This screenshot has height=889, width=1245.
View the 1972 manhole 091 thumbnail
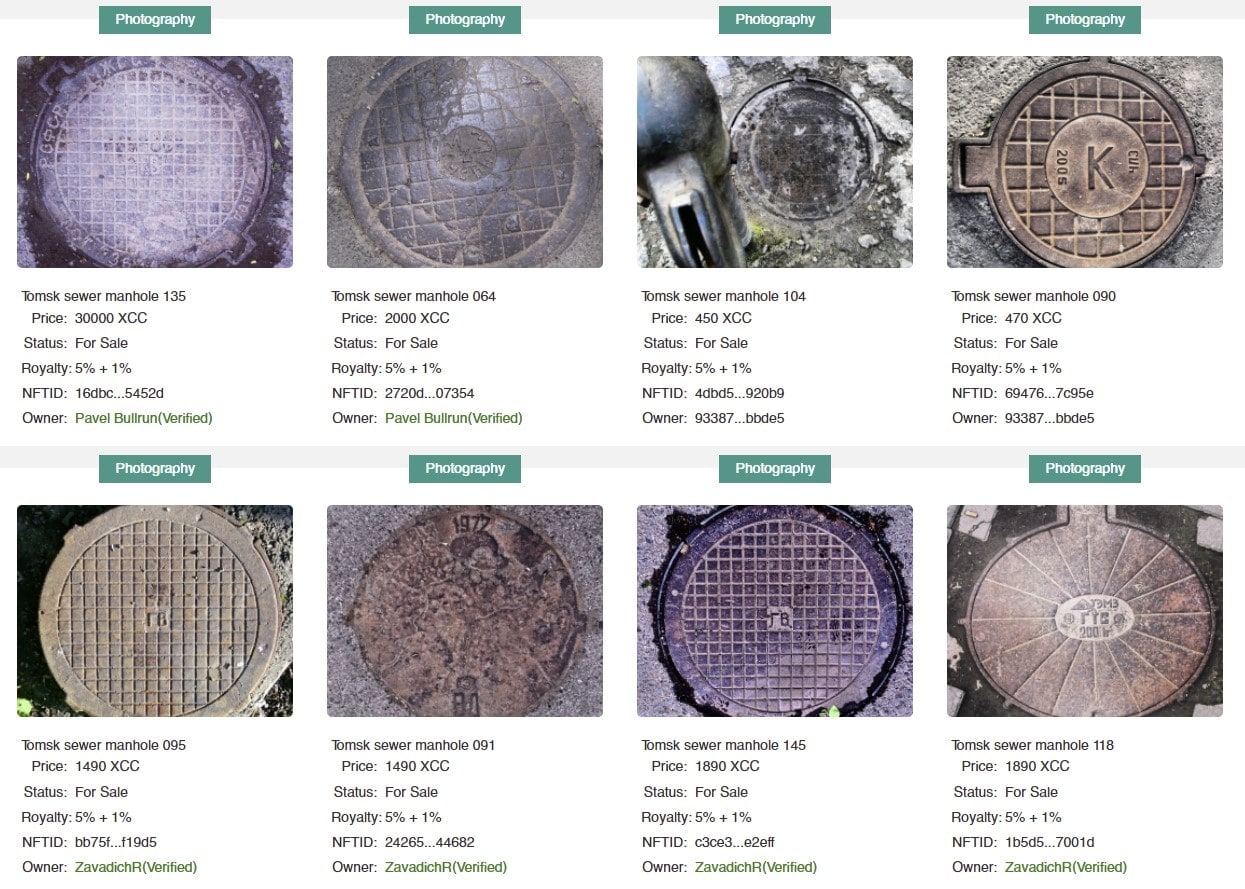(x=465, y=611)
